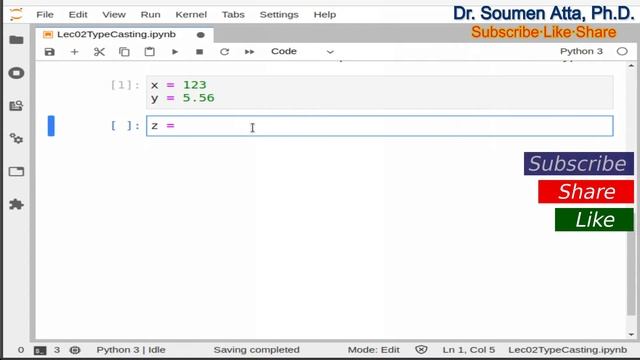The image size is (640, 360).
Task: Open the cell type Code dropdown
Action: [302, 51]
